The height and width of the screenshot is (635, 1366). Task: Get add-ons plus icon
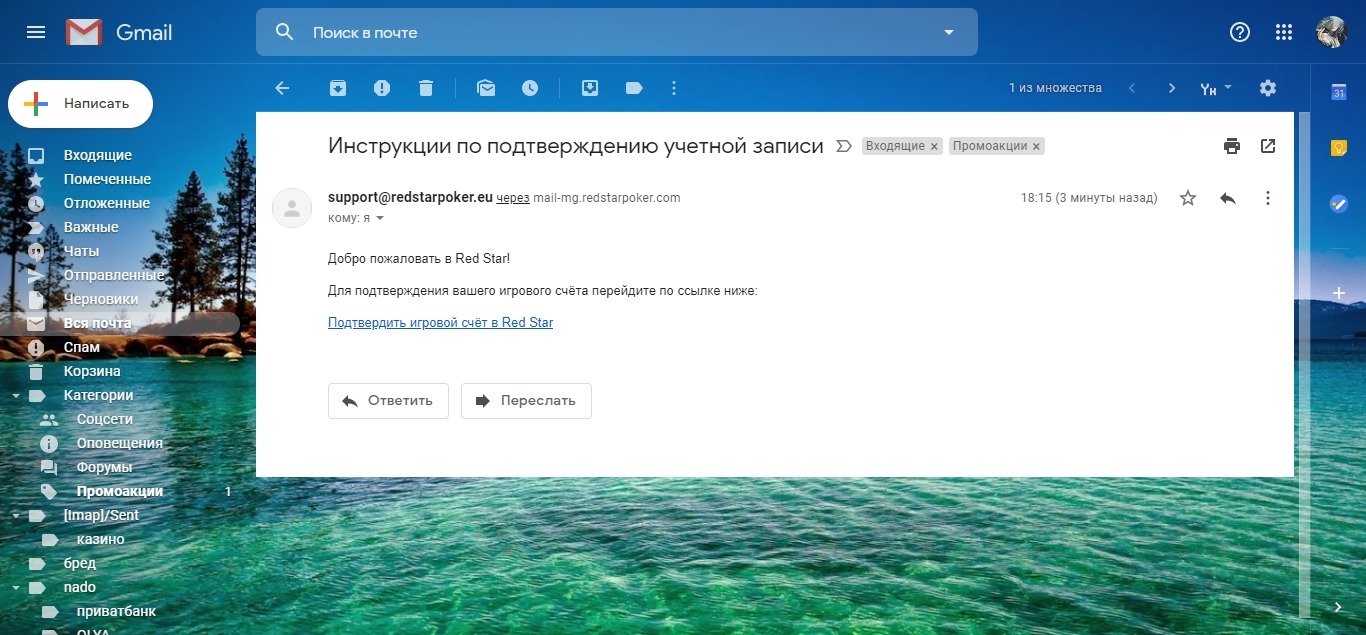pyautogui.click(x=1339, y=293)
